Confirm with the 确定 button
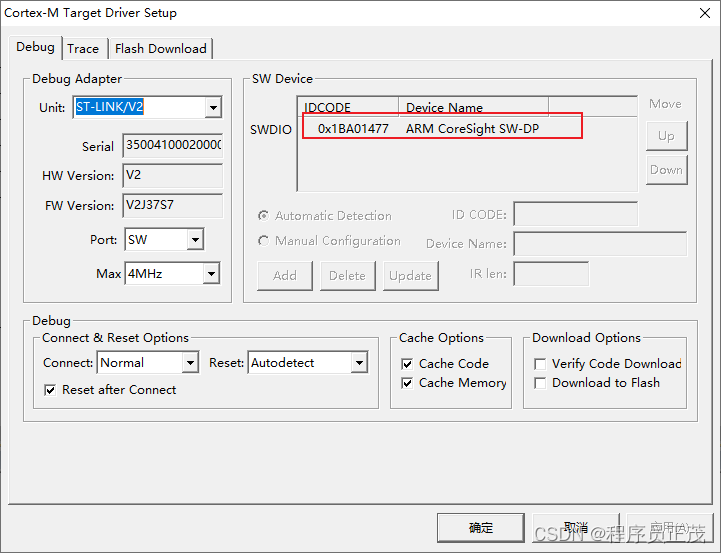 click(481, 528)
